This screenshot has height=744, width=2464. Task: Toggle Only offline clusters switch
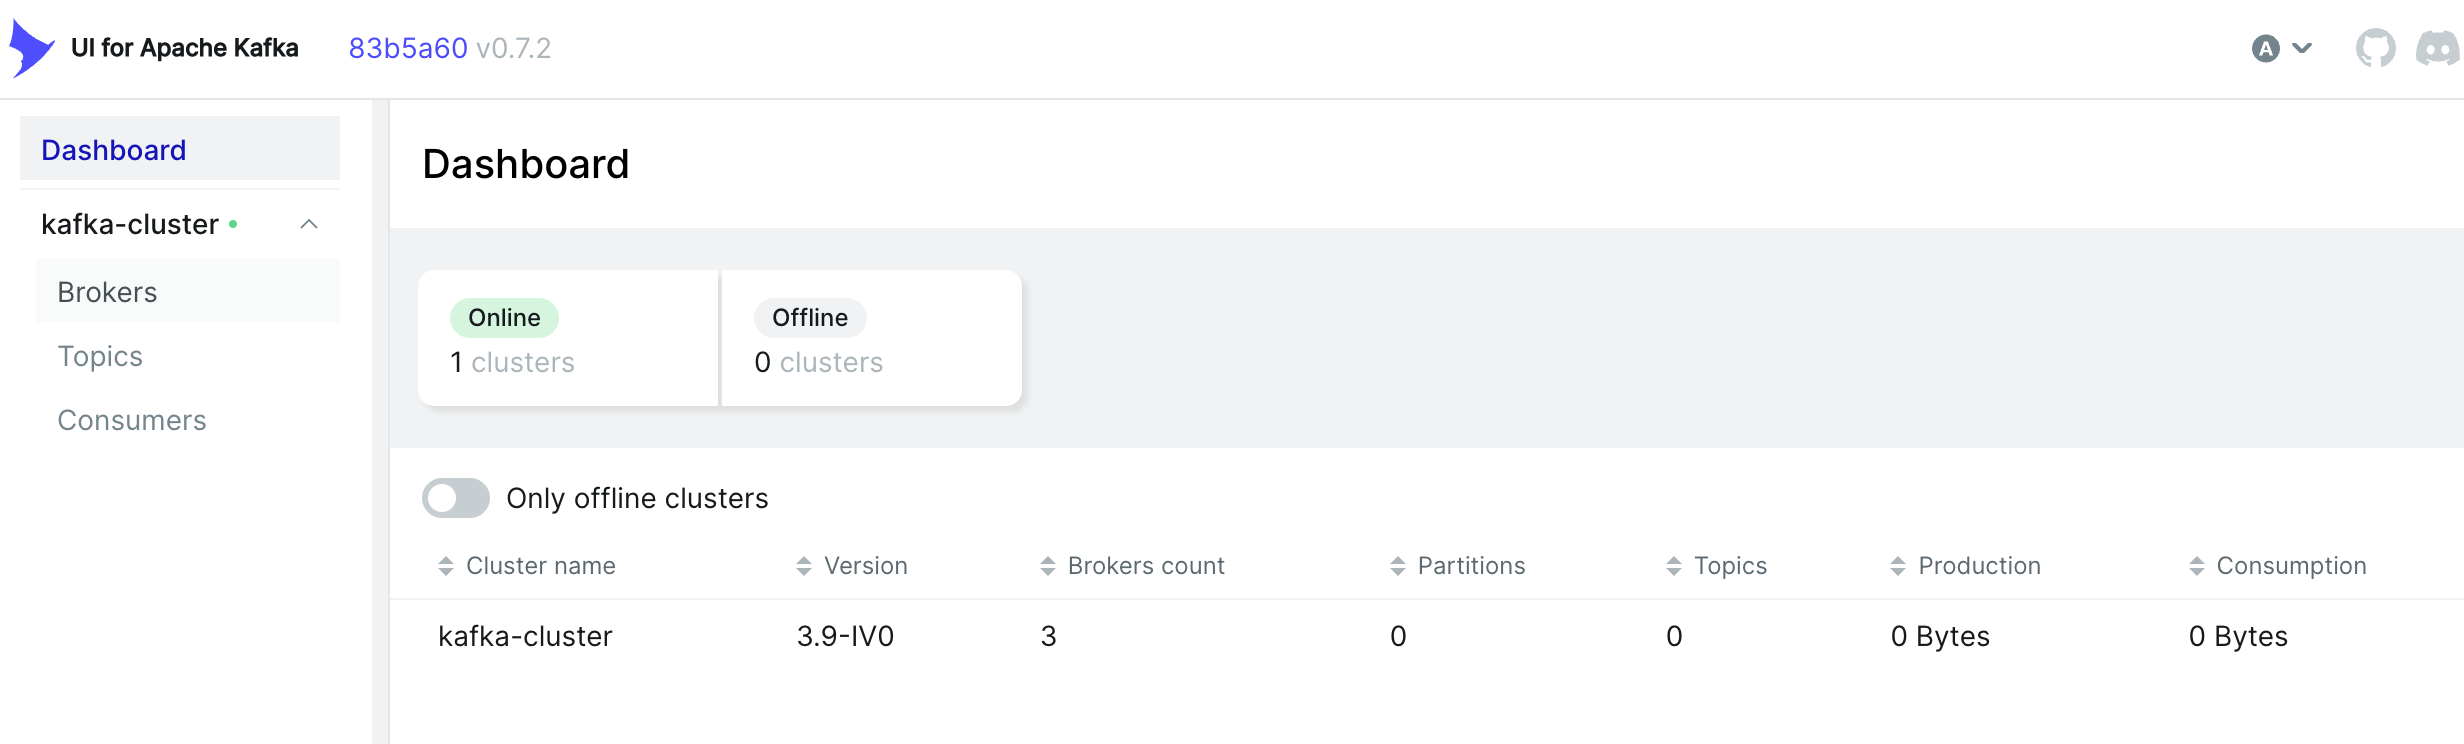click(x=456, y=498)
